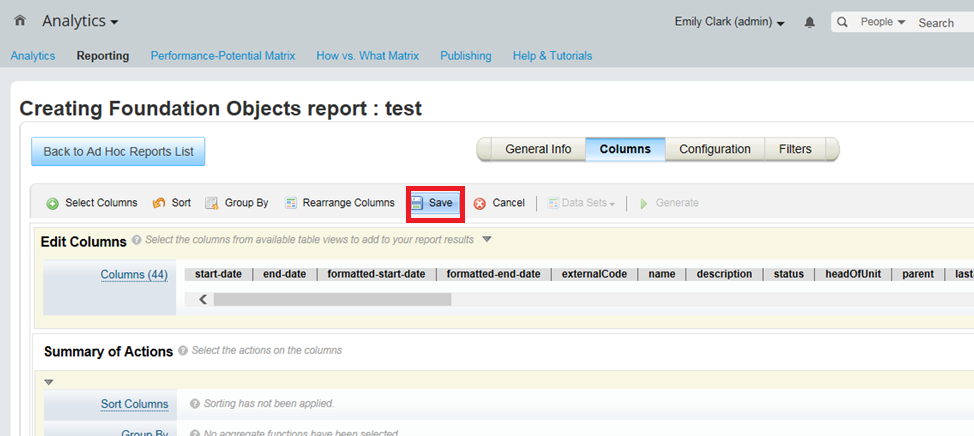Click the columns horizontal scrollbar thumb
Image resolution: width=974 pixels, height=436 pixels.
(x=332, y=299)
